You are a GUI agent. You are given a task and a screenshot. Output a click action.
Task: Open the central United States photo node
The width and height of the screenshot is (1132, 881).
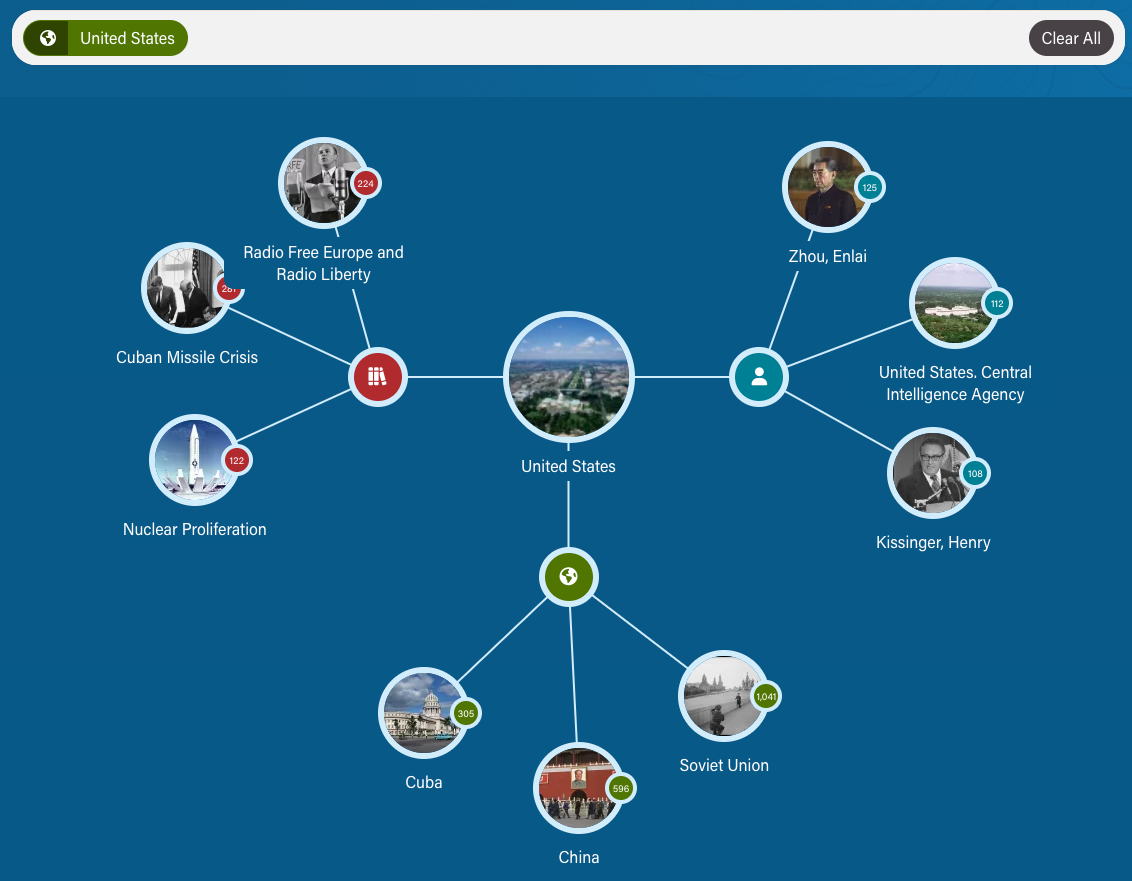(569, 377)
